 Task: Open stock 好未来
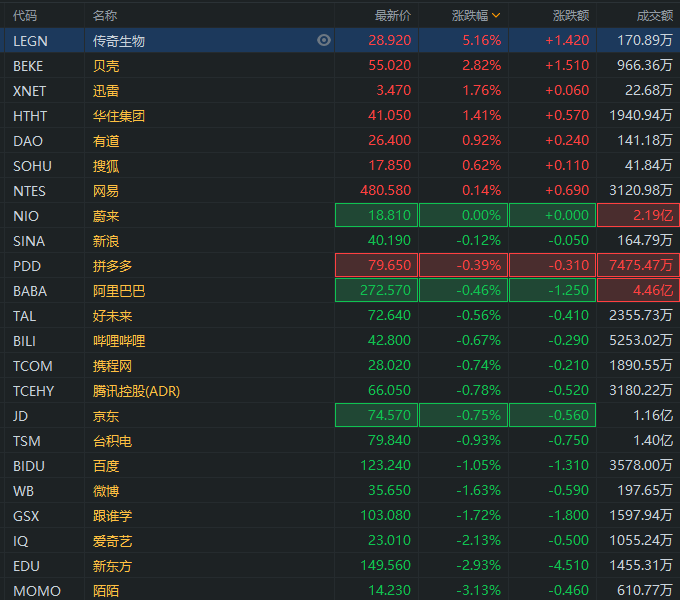pyautogui.click(x=112, y=316)
